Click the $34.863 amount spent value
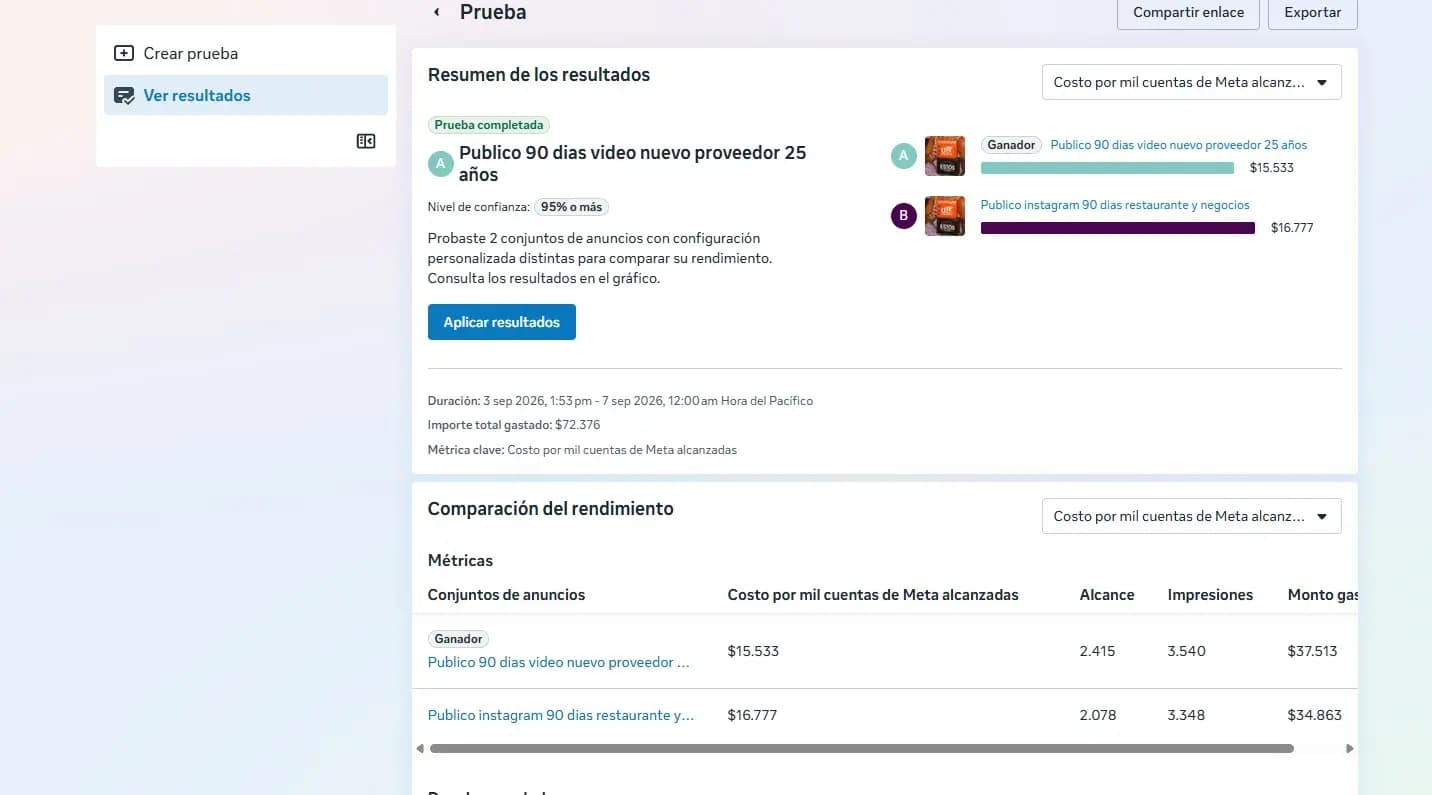1432x795 pixels. (x=1315, y=715)
